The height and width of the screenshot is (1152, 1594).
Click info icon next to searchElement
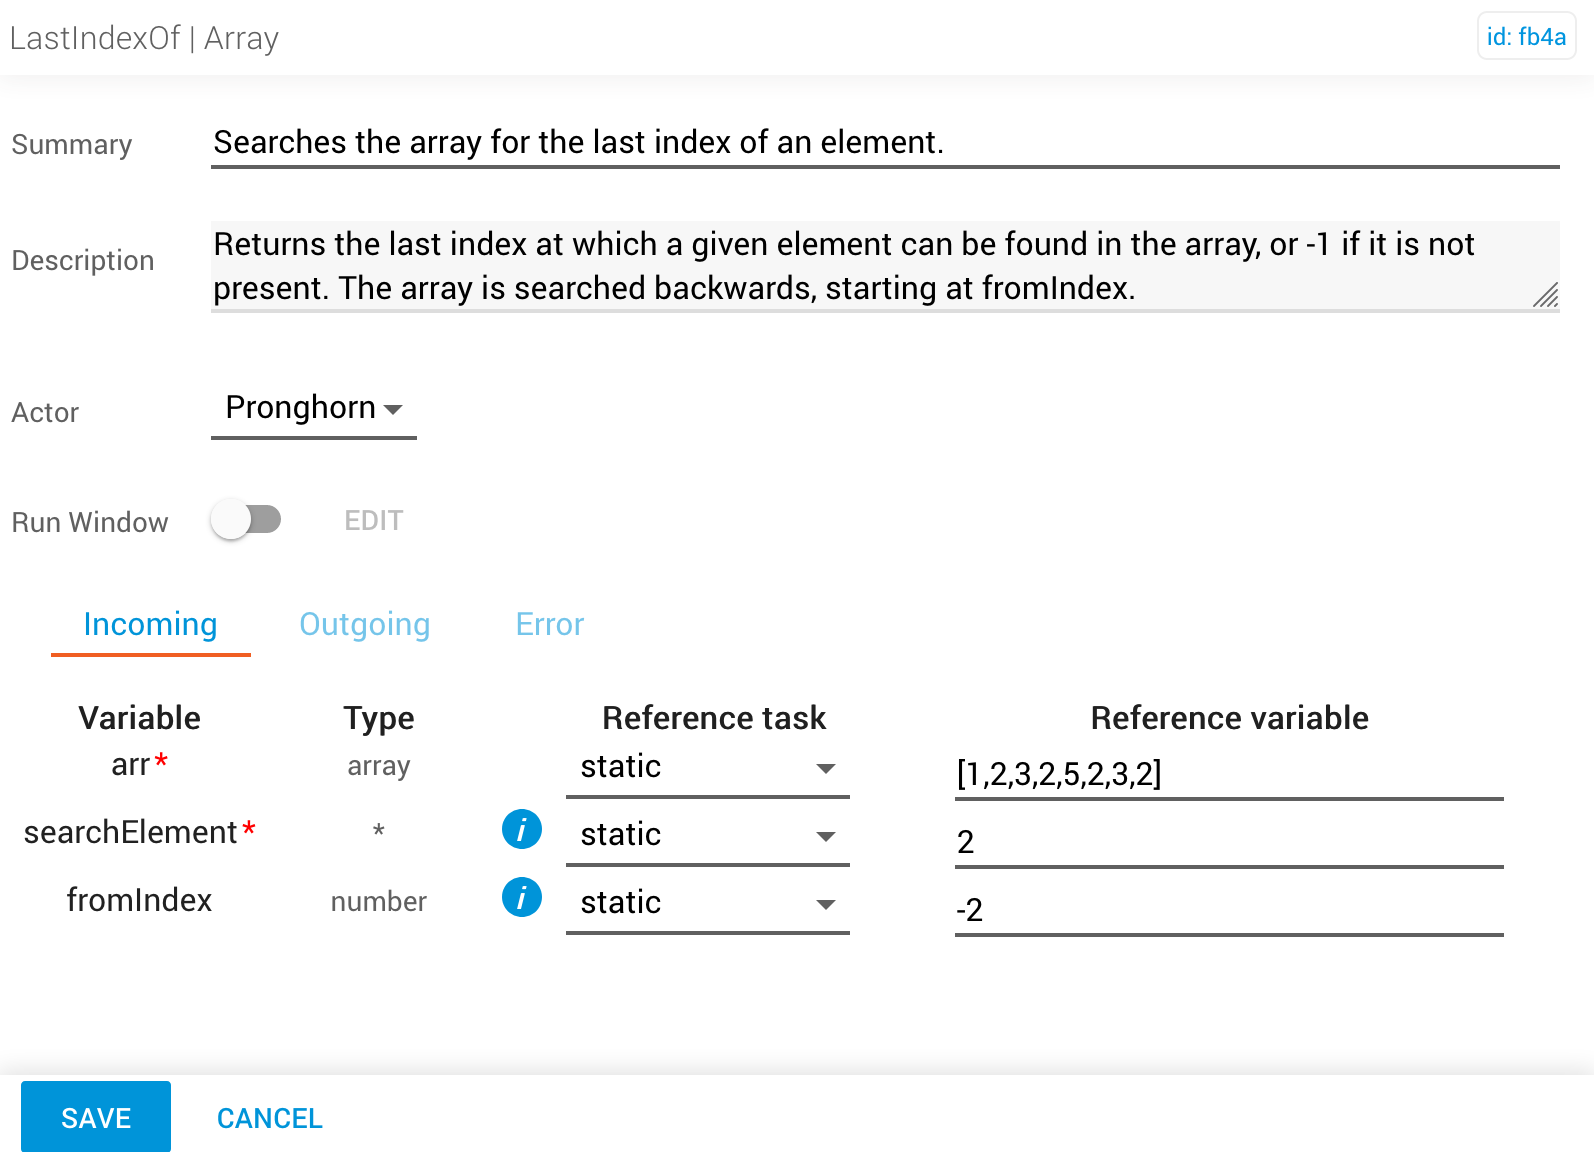tap(522, 830)
